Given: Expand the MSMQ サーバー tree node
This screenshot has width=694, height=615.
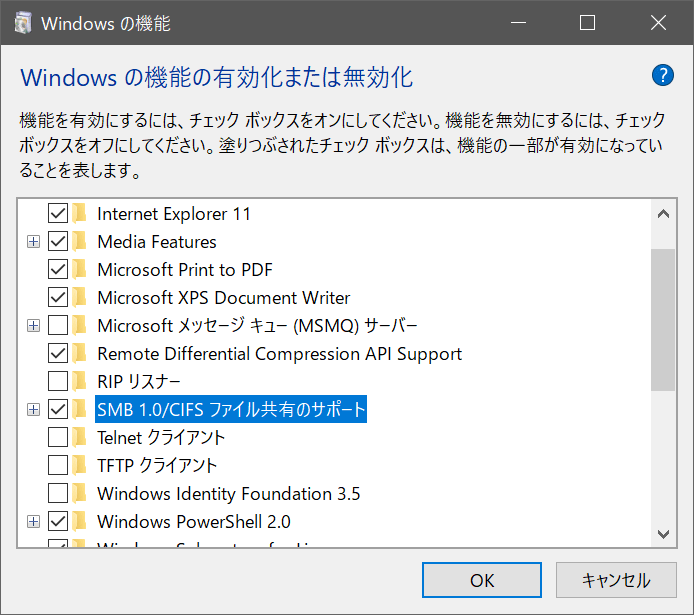Looking at the screenshot, I should [34, 326].
